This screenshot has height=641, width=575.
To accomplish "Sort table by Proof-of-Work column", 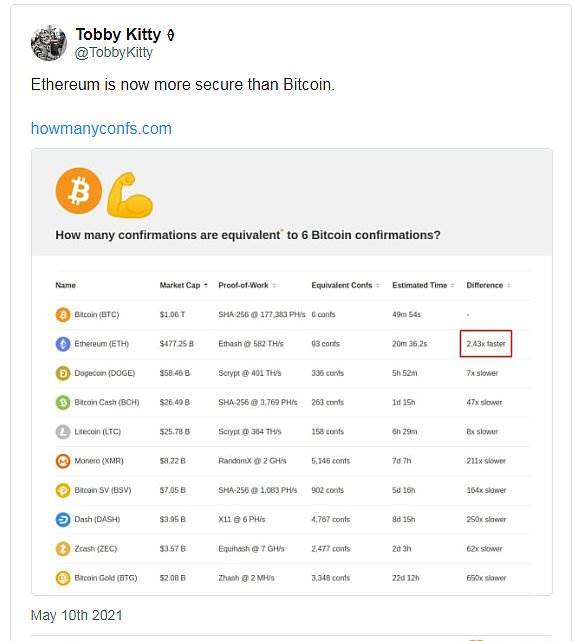I will click(247, 285).
